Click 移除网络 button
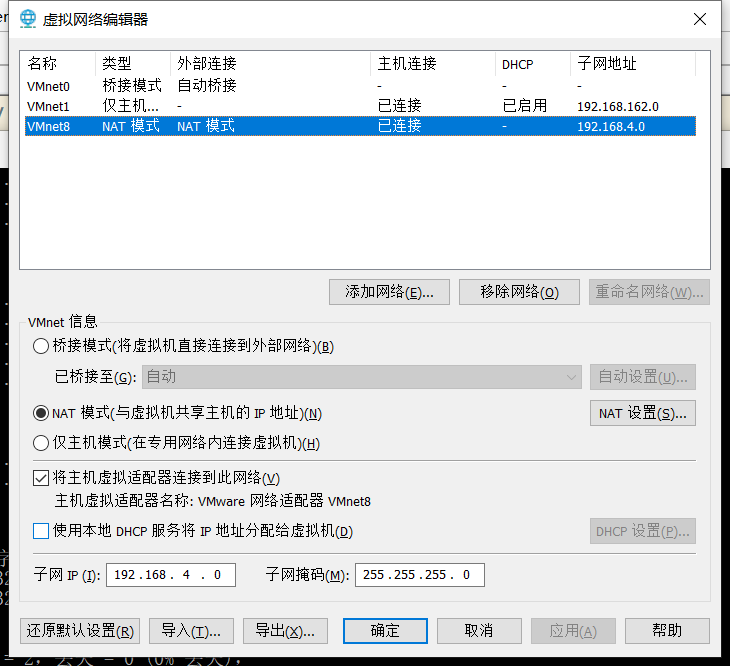Viewport: 730px width, 666px height. (x=519, y=292)
